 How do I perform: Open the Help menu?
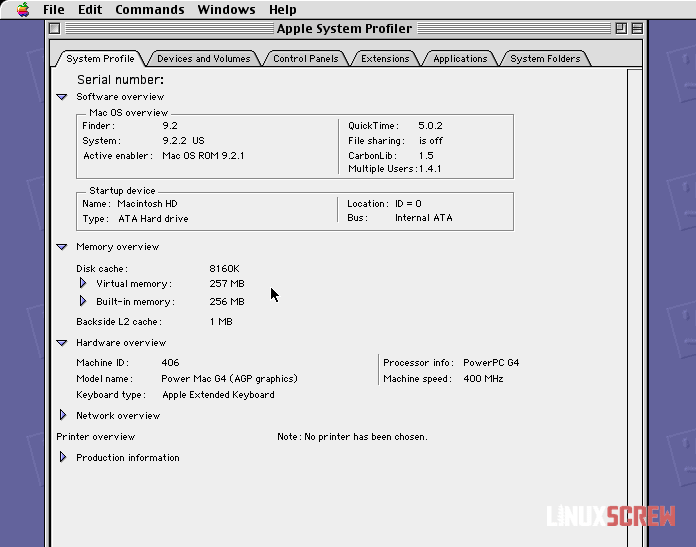[x=282, y=9]
